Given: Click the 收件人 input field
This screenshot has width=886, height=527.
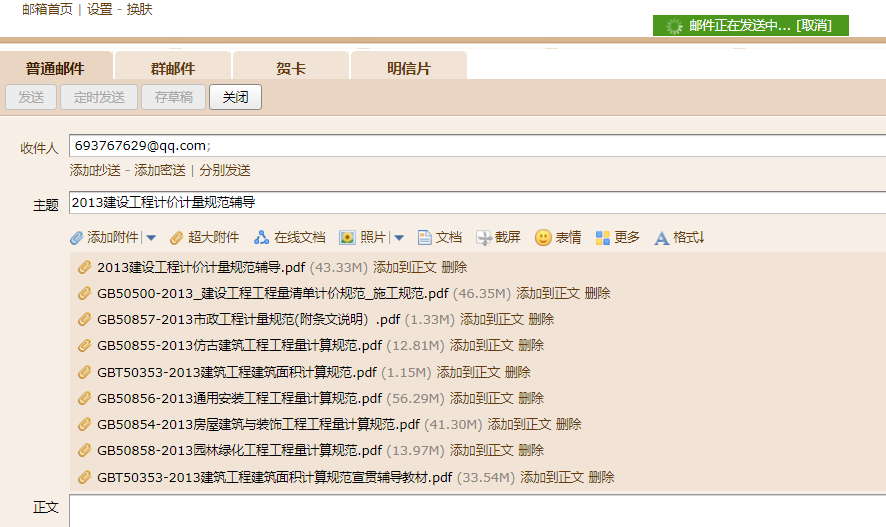Looking at the screenshot, I should [x=477, y=146].
